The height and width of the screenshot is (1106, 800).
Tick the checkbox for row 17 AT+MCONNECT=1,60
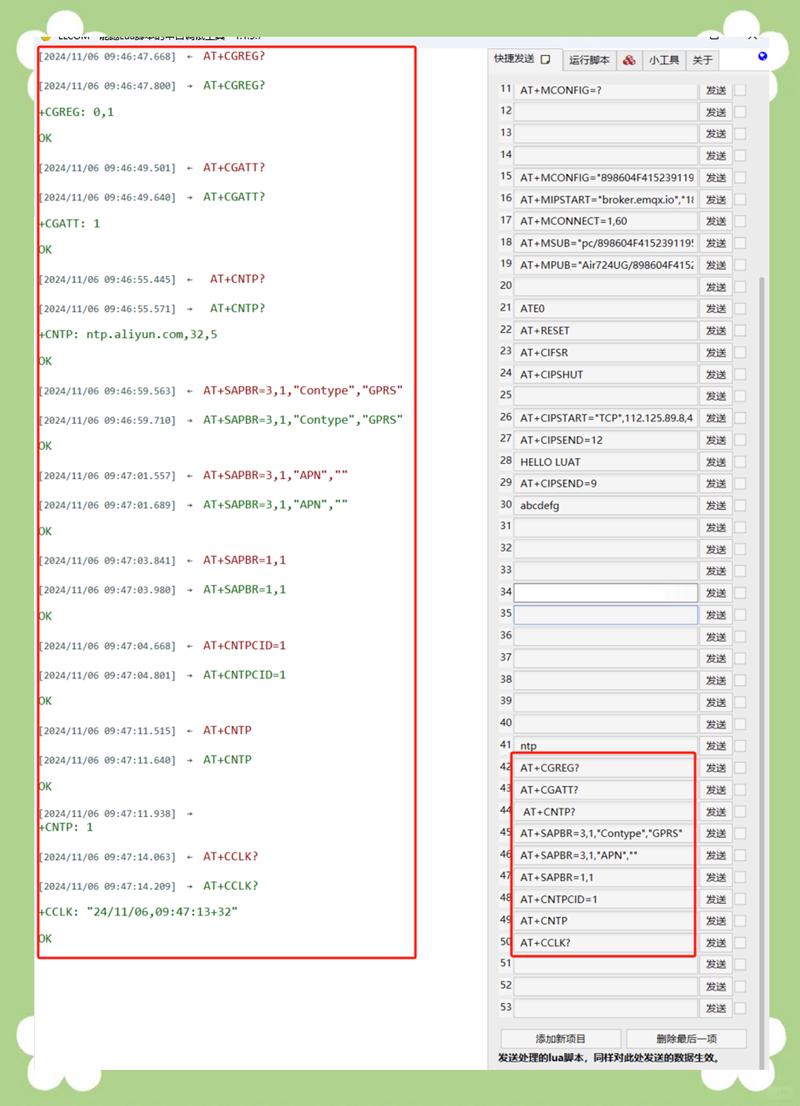click(x=740, y=221)
